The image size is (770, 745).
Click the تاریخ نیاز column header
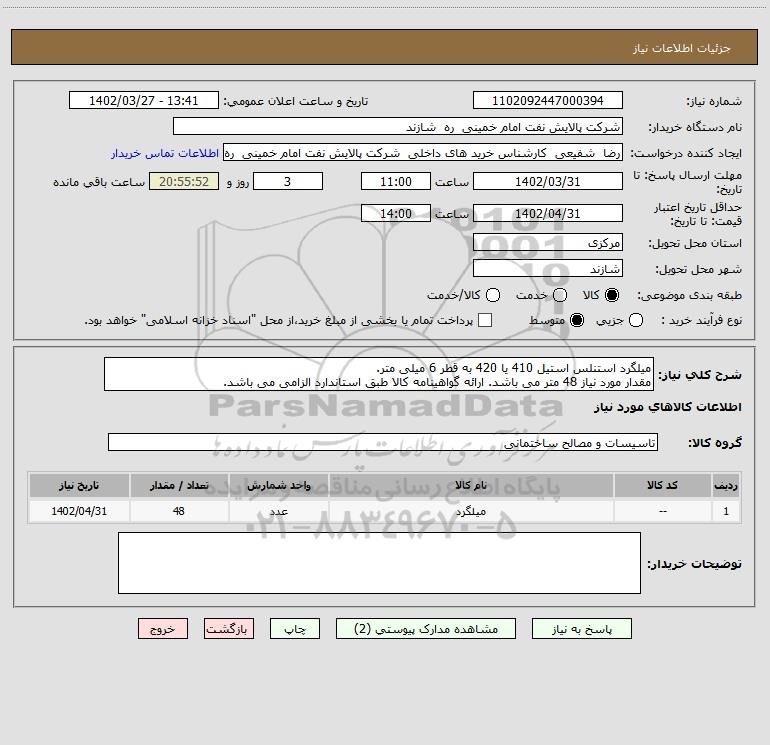point(79,486)
